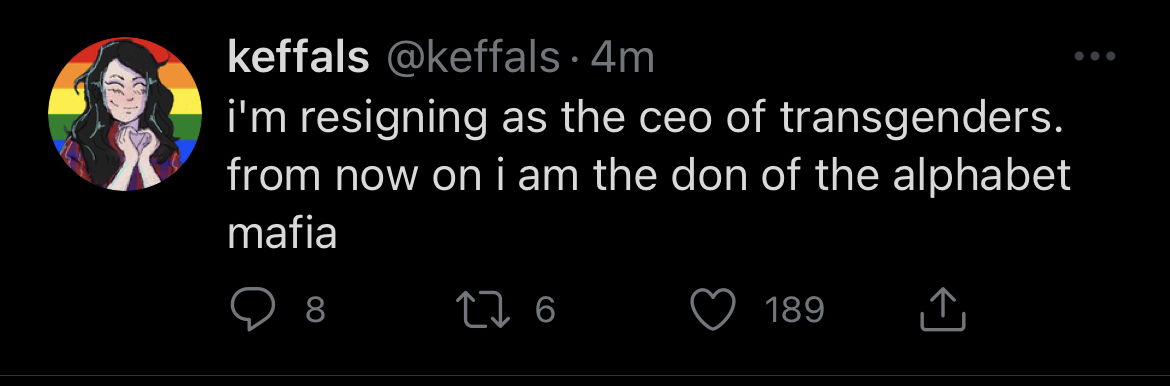
Task: Visit profile via bold keffals display name
Action: (298, 57)
